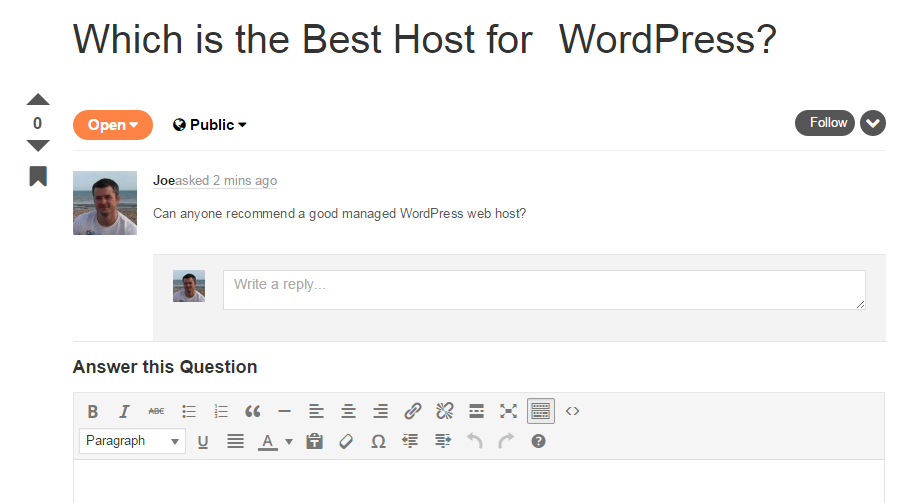Toggle italic formatting
The width and height of the screenshot is (917, 503).
(124, 411)
